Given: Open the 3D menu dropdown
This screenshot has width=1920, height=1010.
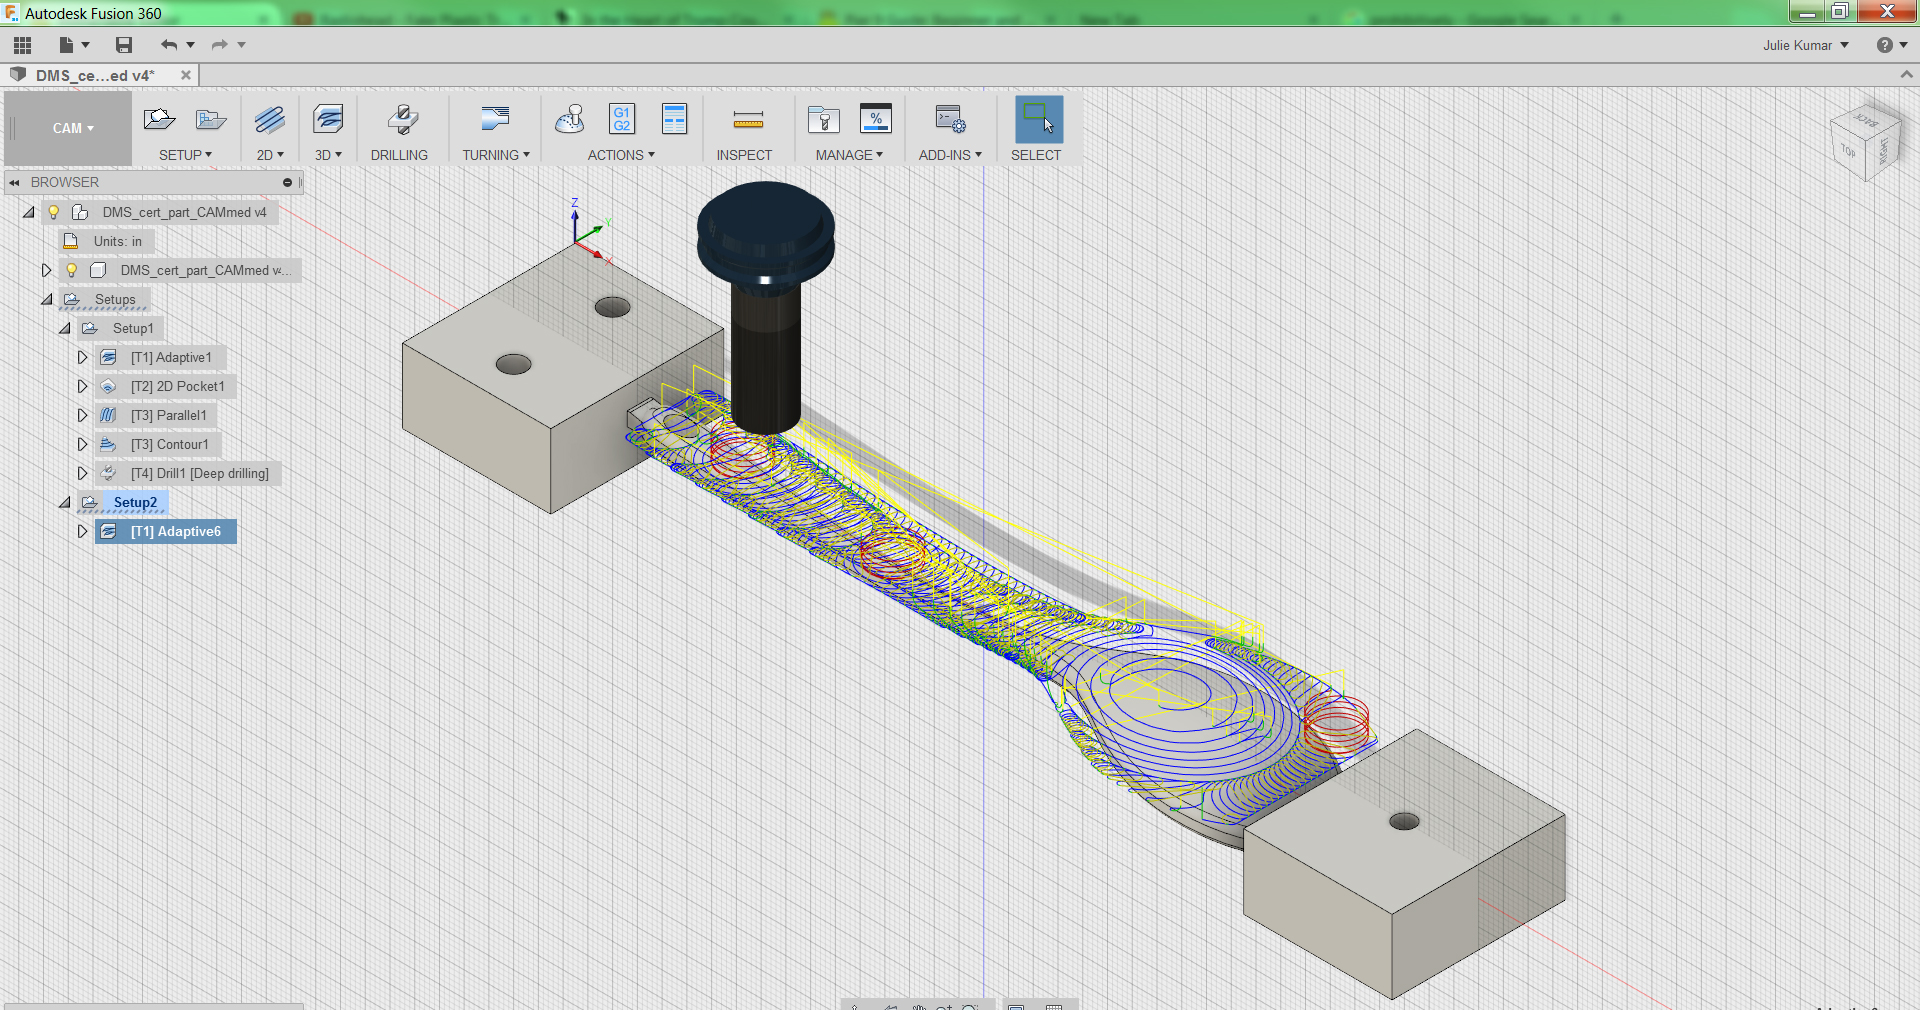Looking at the screenshot, I should (x=328, y=155).
